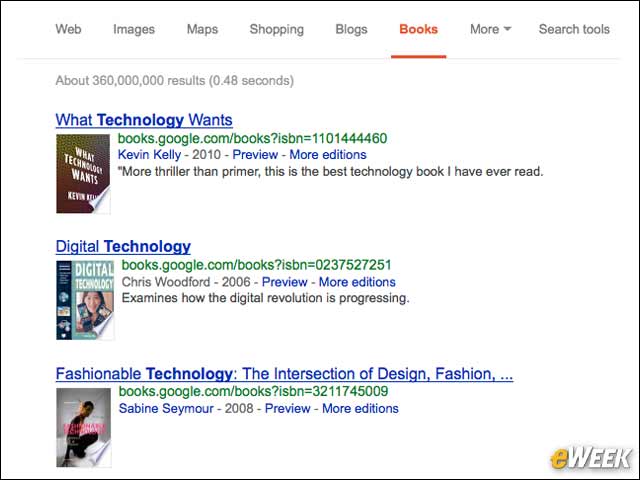
Task: Click the What Technology Wants book cover
Action: tap(83, 173)
